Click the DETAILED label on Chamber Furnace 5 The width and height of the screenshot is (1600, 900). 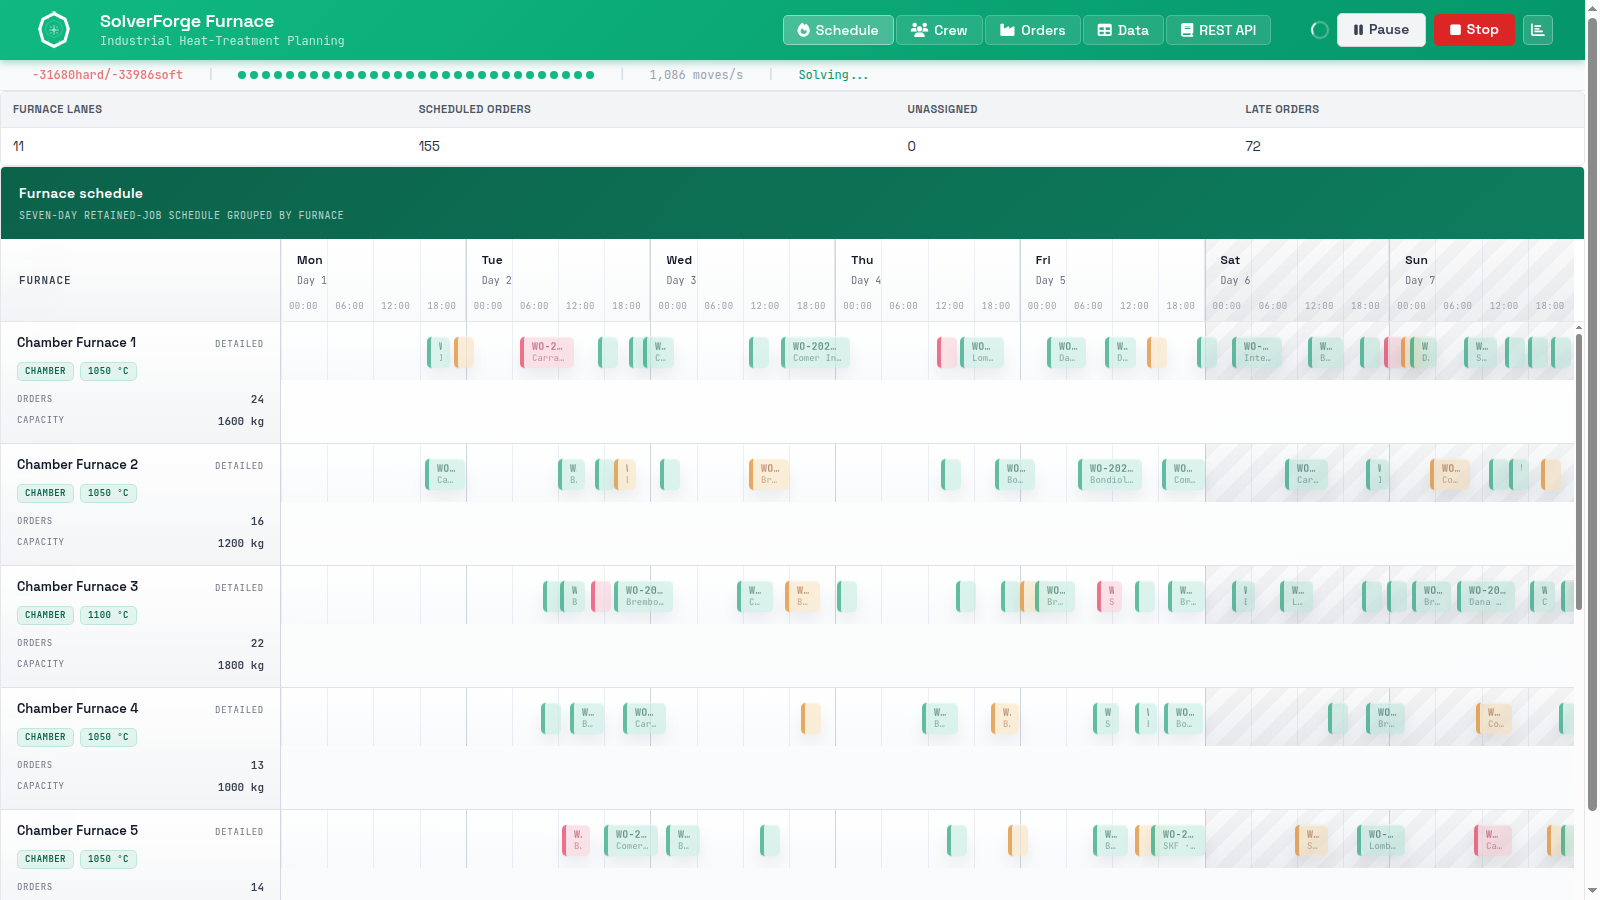239,832
